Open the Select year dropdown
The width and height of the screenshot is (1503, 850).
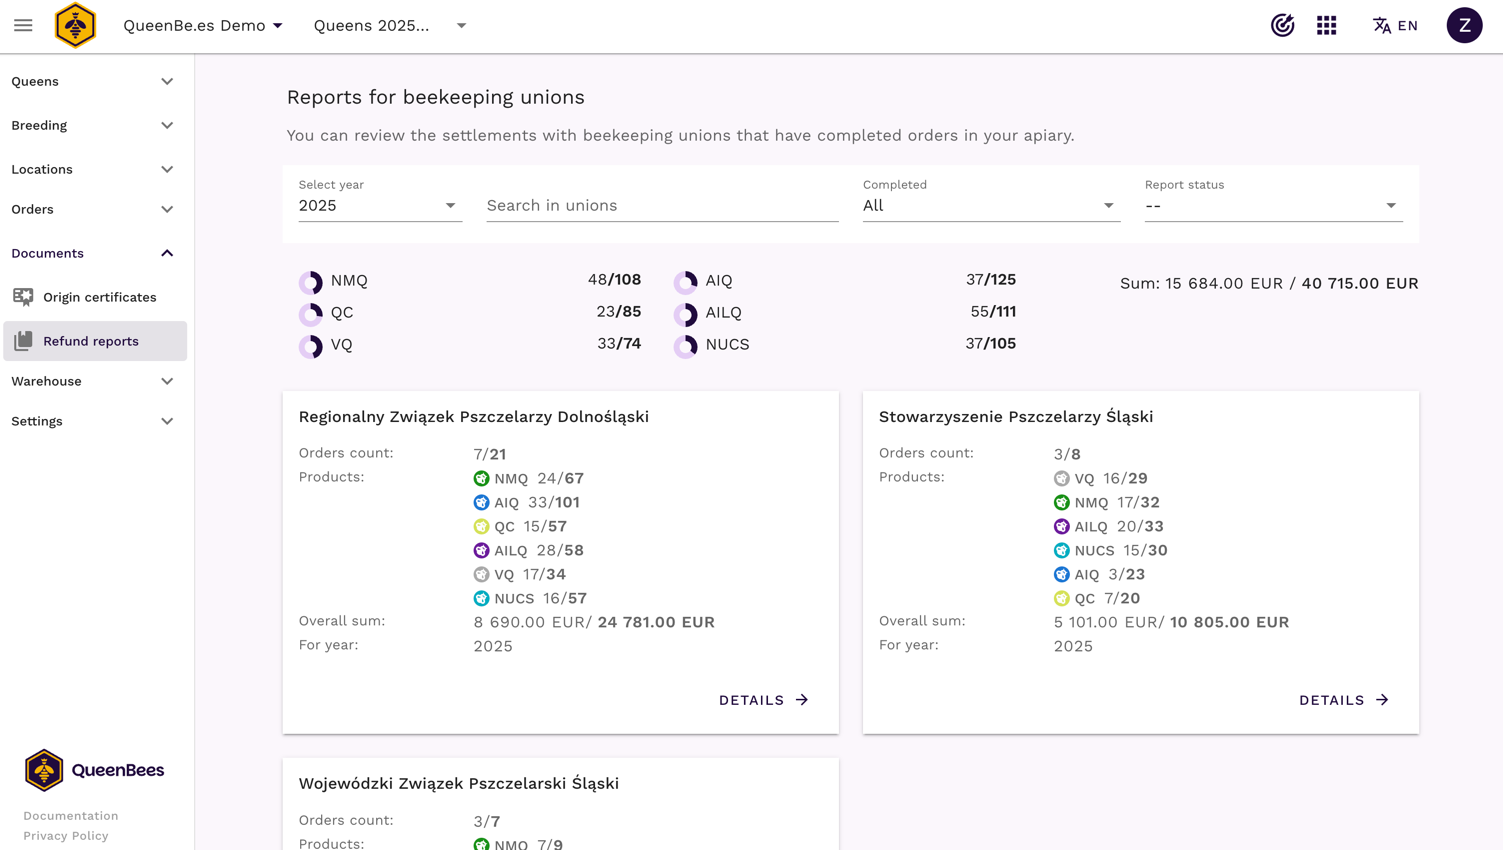coord(379,206)
